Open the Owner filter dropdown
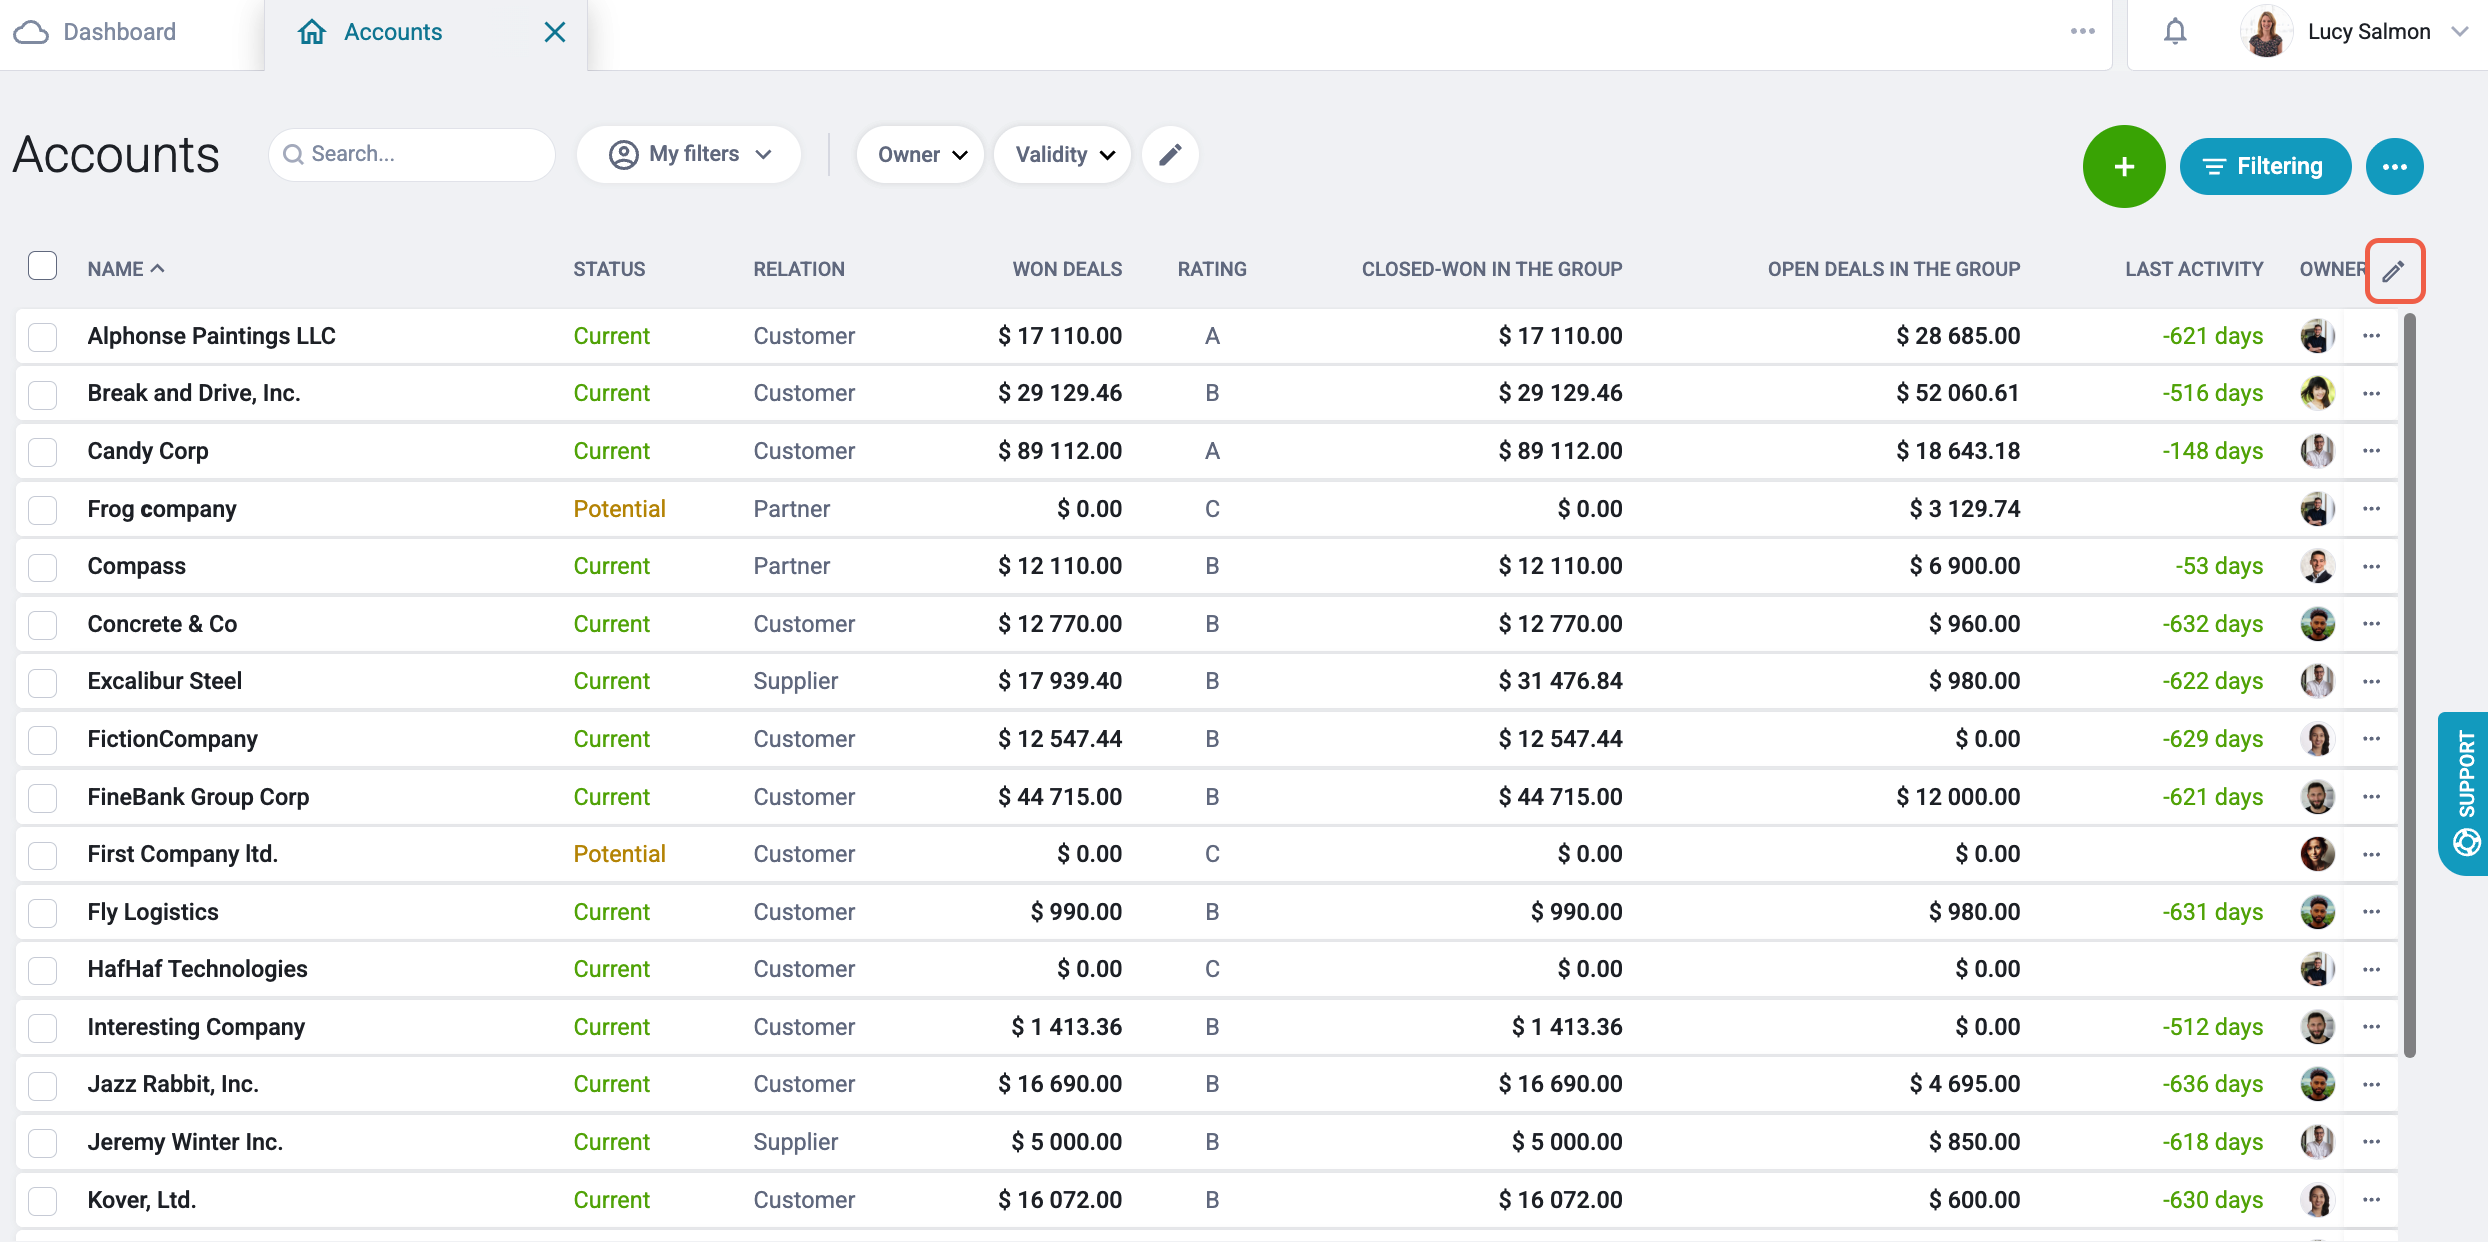 click(x=920, y=154)
